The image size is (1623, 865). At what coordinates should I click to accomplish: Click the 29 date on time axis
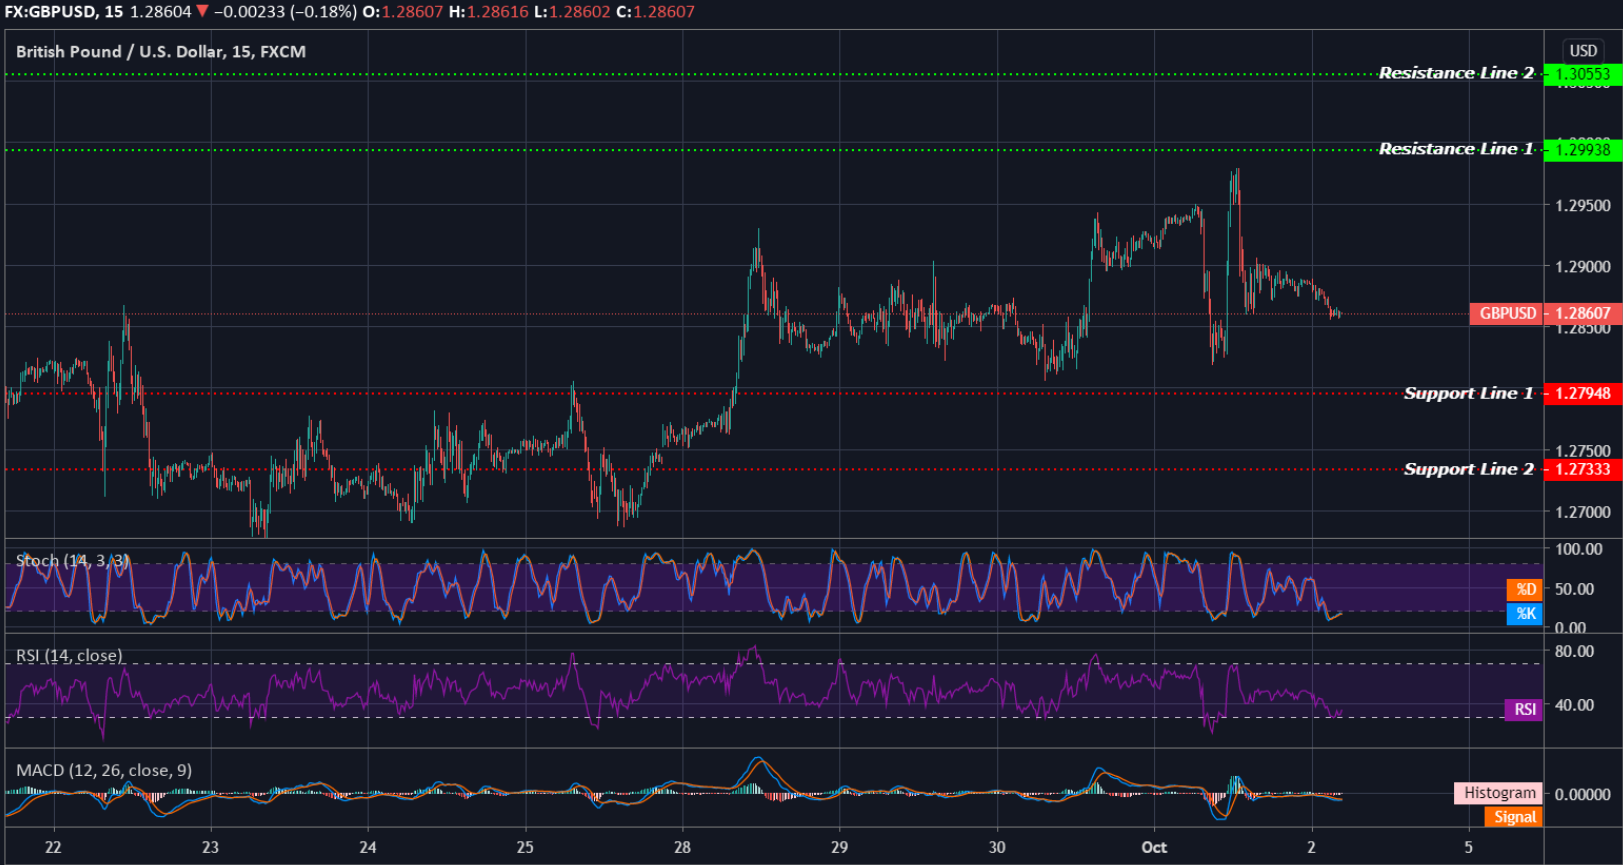point(839,847)
